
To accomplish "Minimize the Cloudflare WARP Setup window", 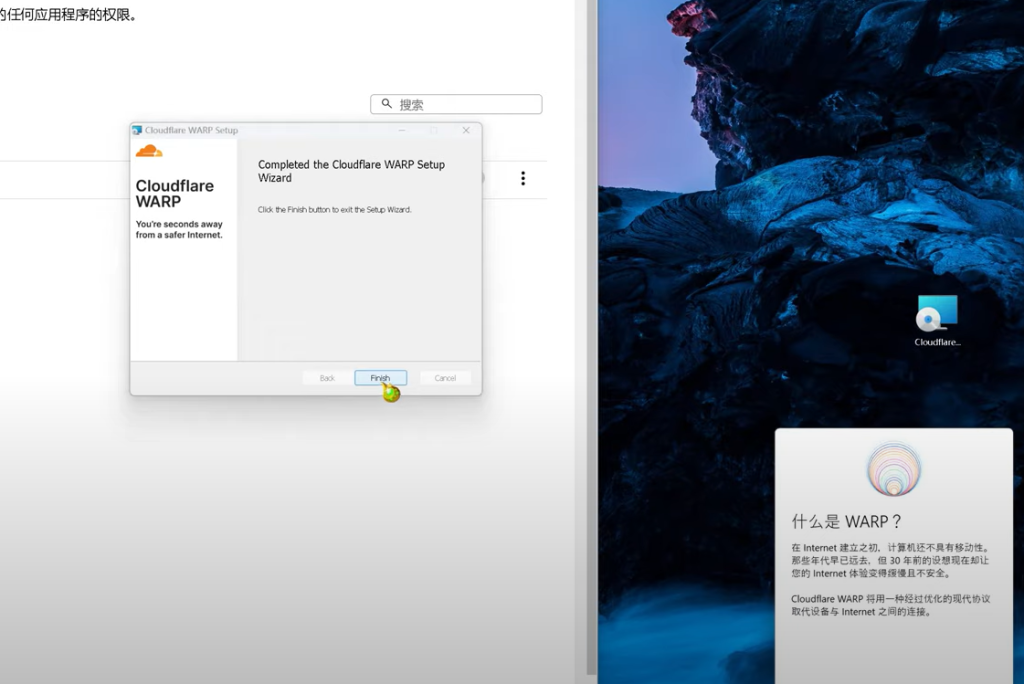I will point(402,130).
